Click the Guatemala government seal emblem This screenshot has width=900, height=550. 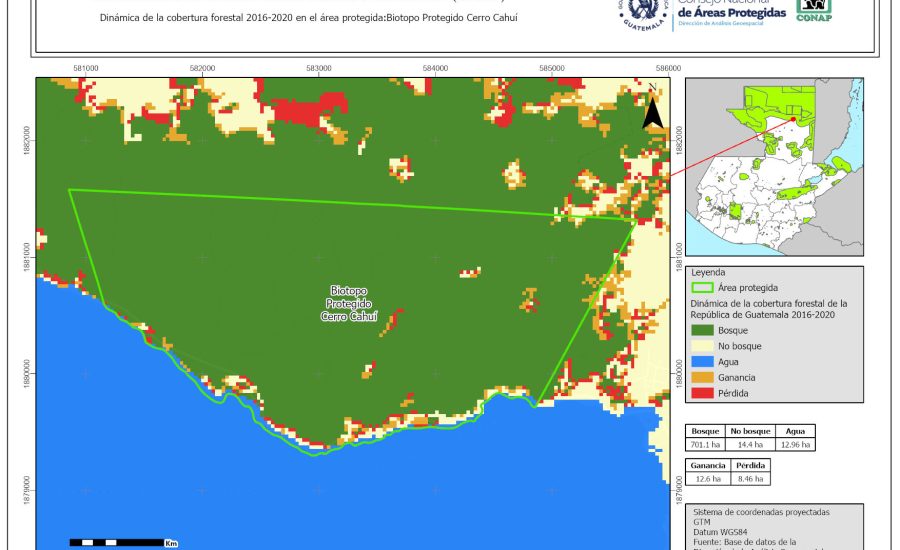click(x=648, y=14)
